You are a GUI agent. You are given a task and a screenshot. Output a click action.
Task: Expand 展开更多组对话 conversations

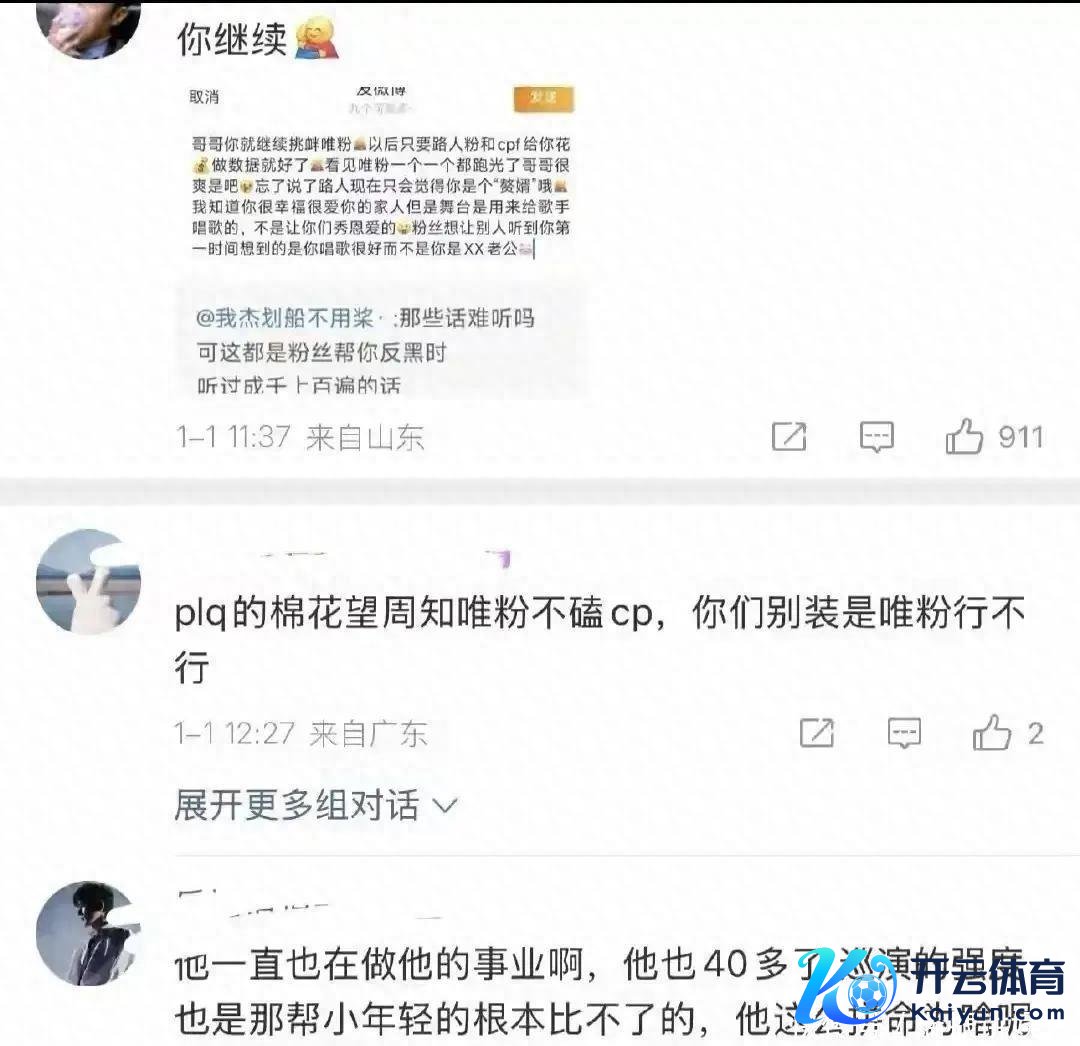(x=316, y=804)
